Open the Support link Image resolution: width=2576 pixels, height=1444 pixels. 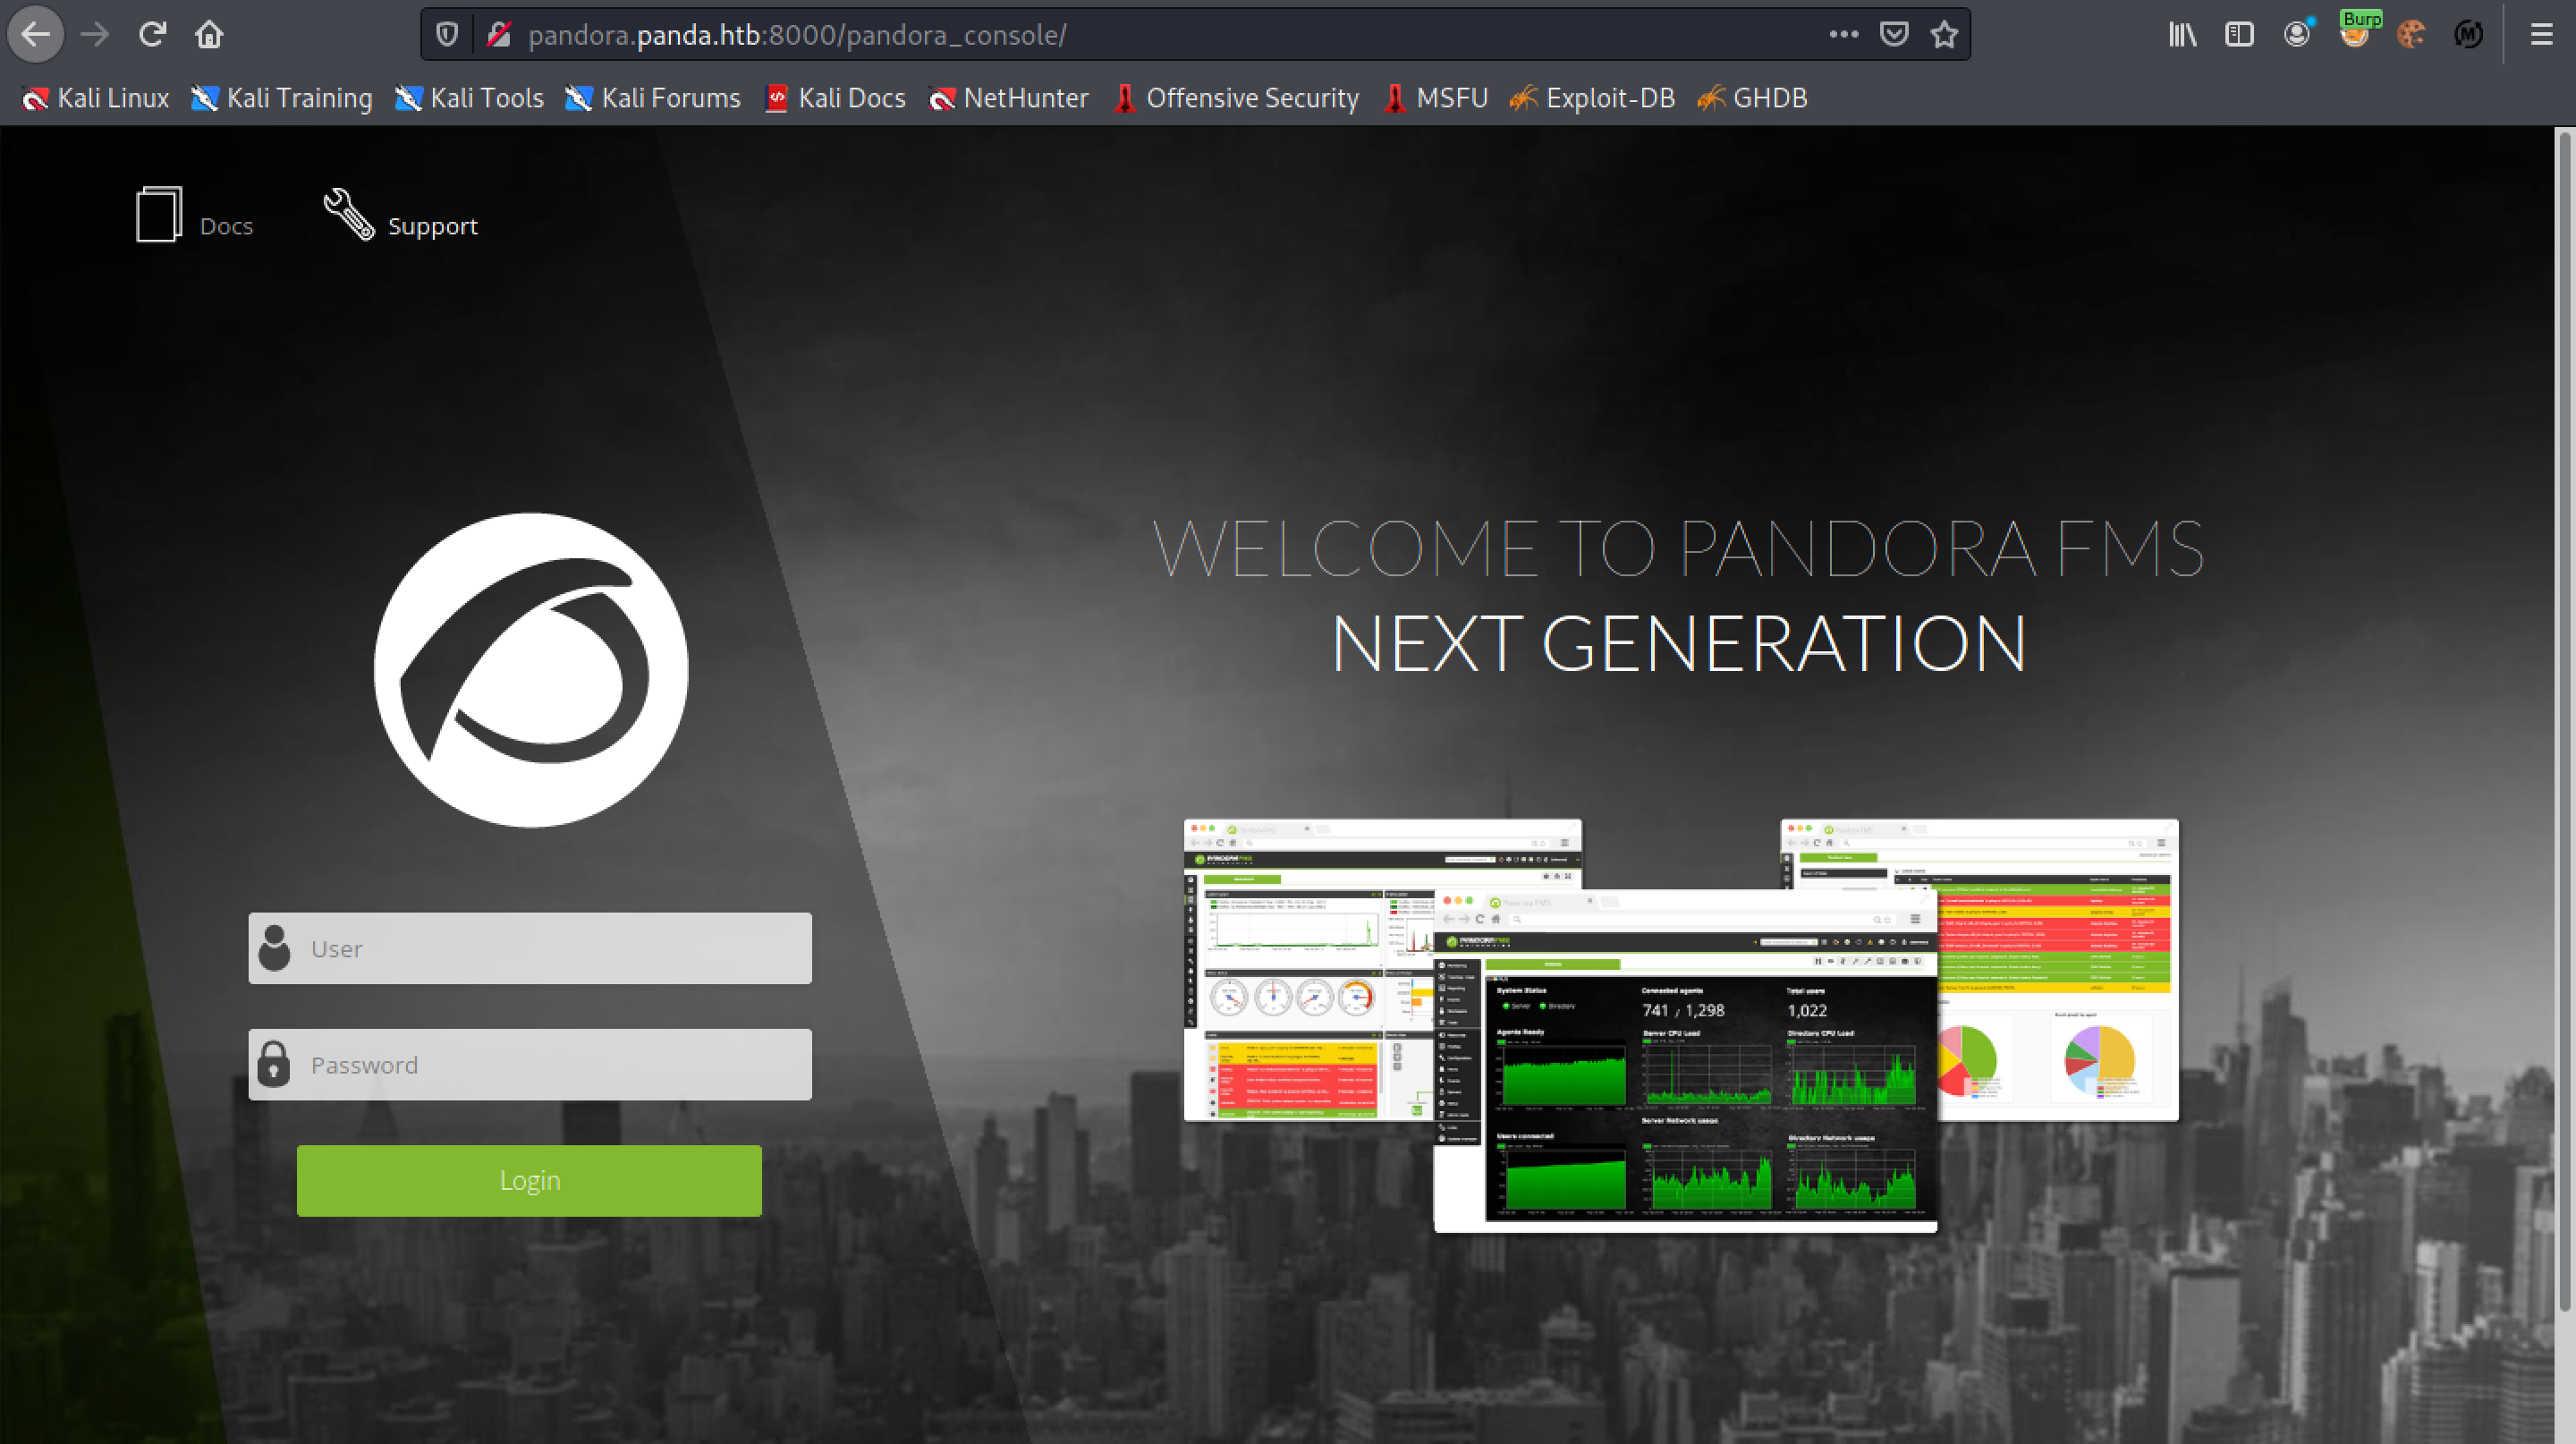point(433,226)
